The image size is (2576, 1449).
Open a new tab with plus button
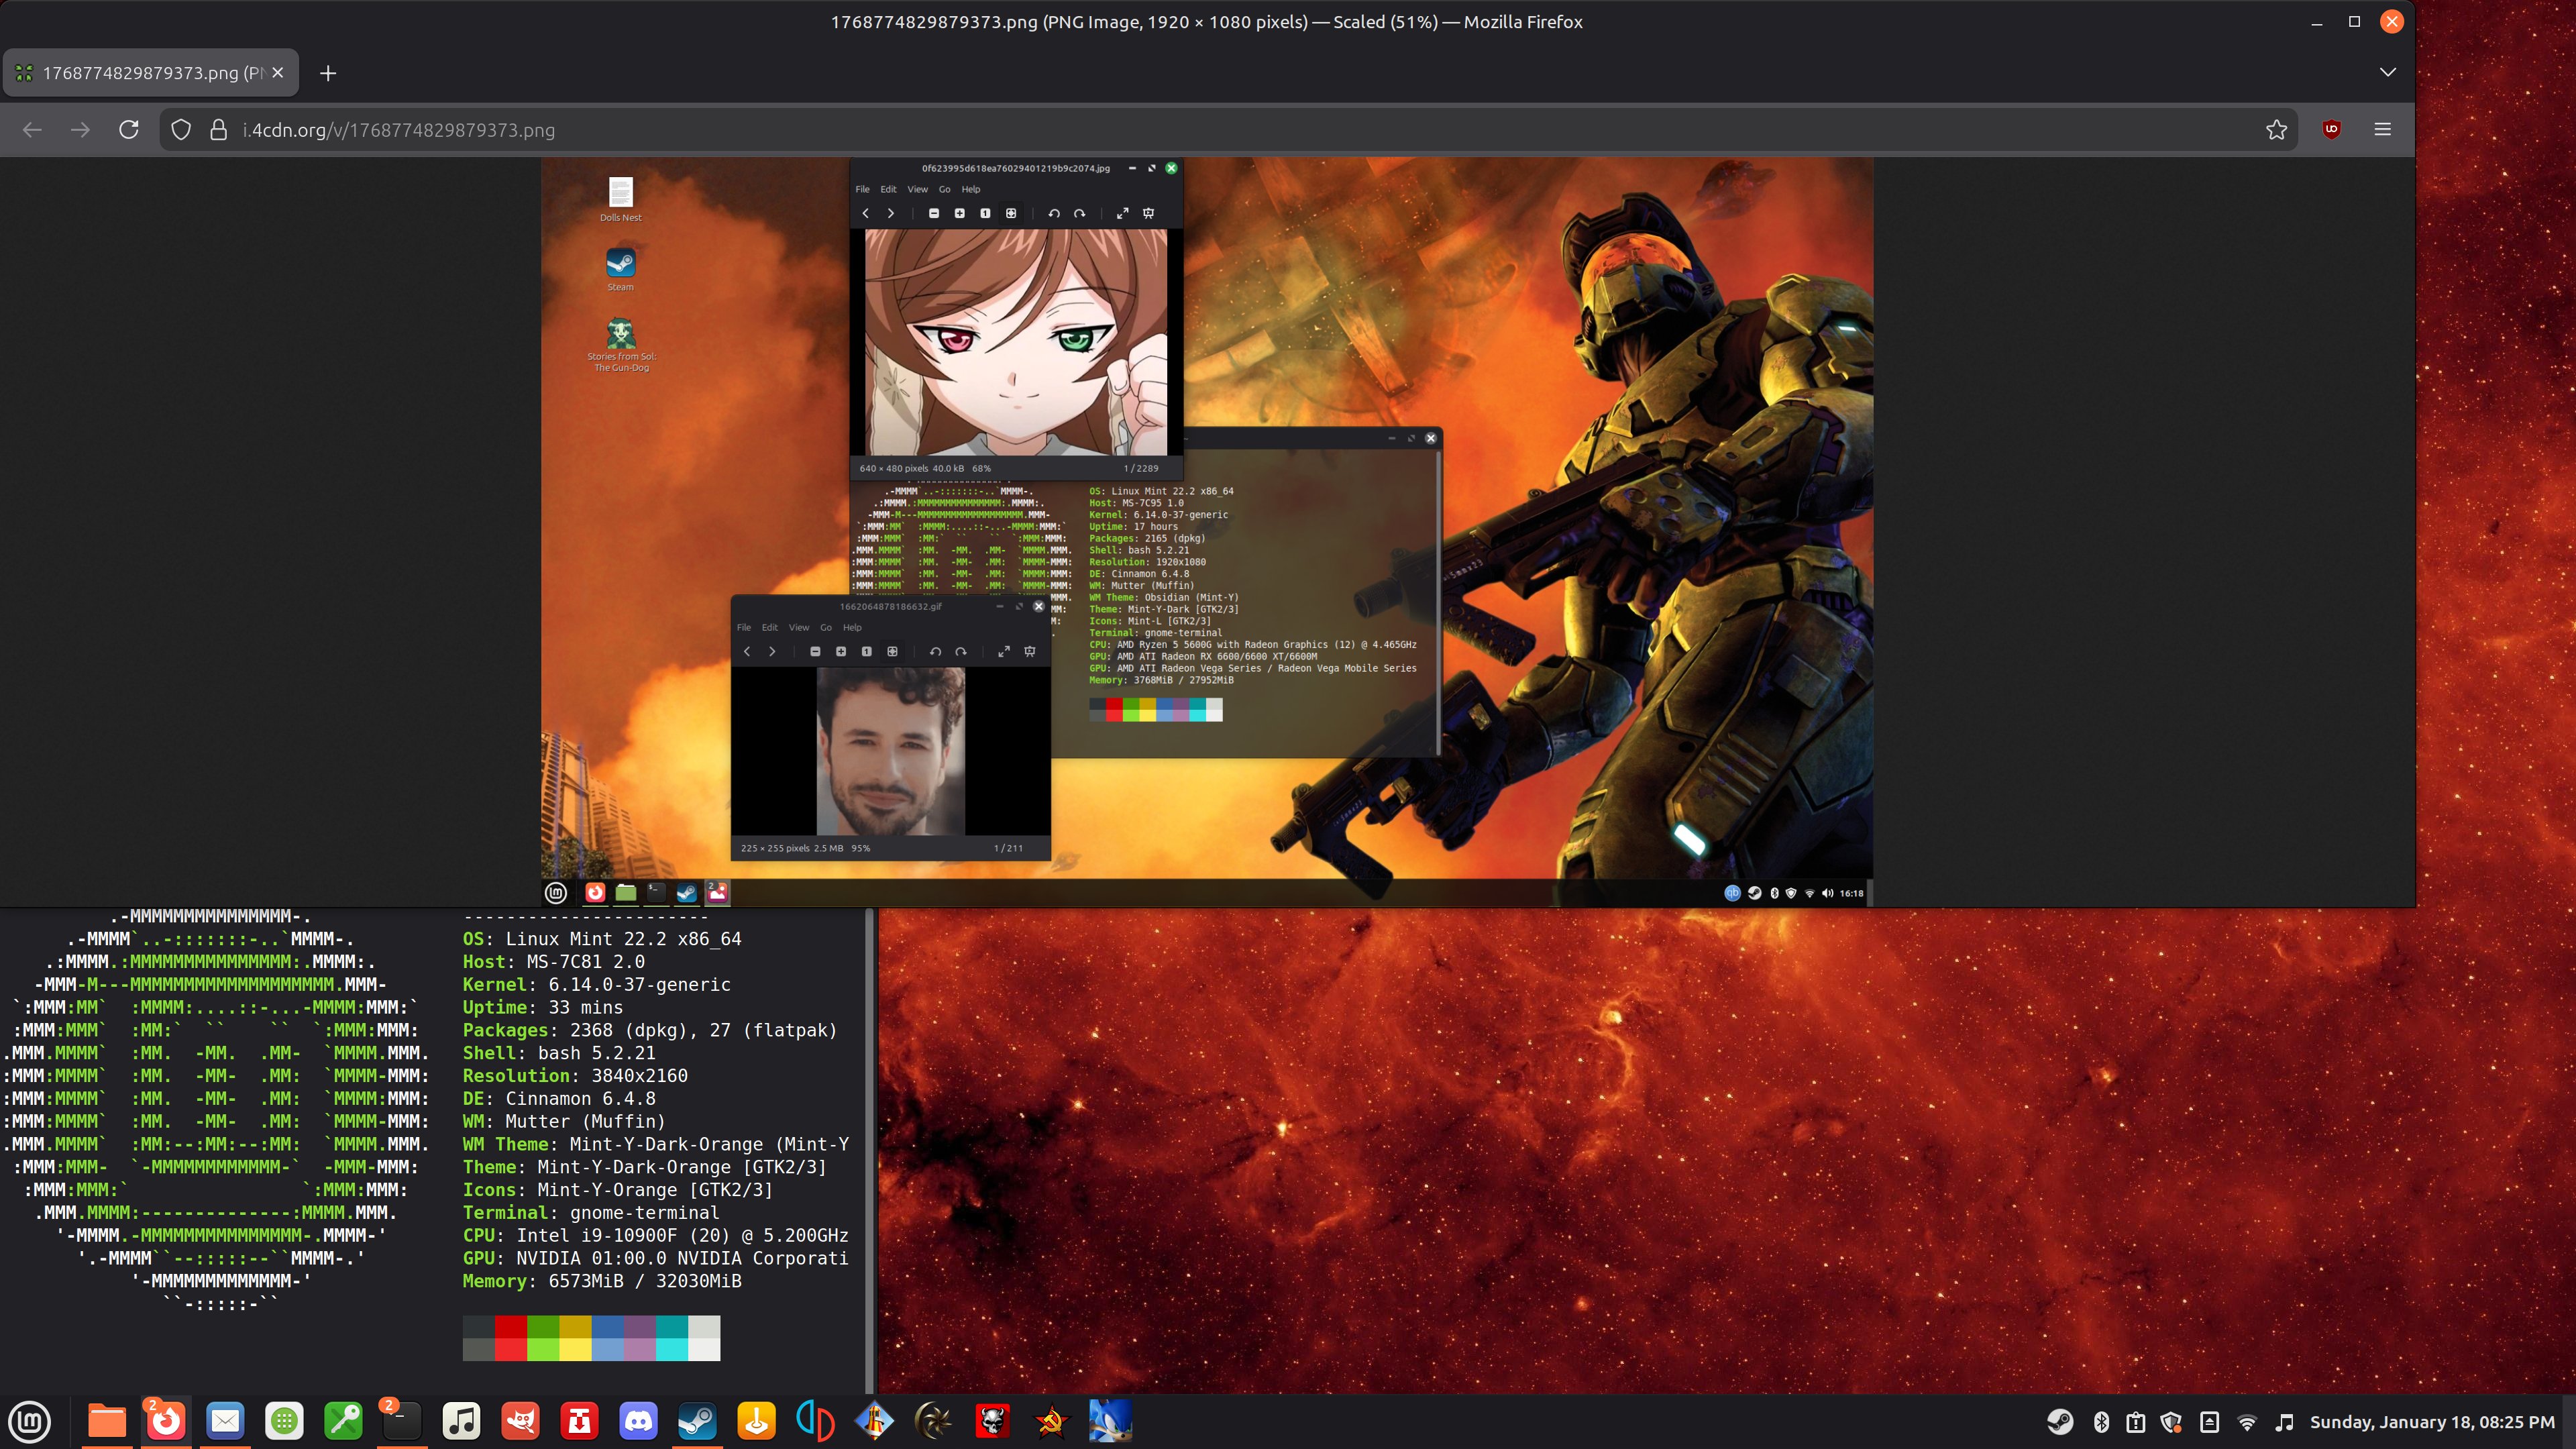(x=328, y=73)
